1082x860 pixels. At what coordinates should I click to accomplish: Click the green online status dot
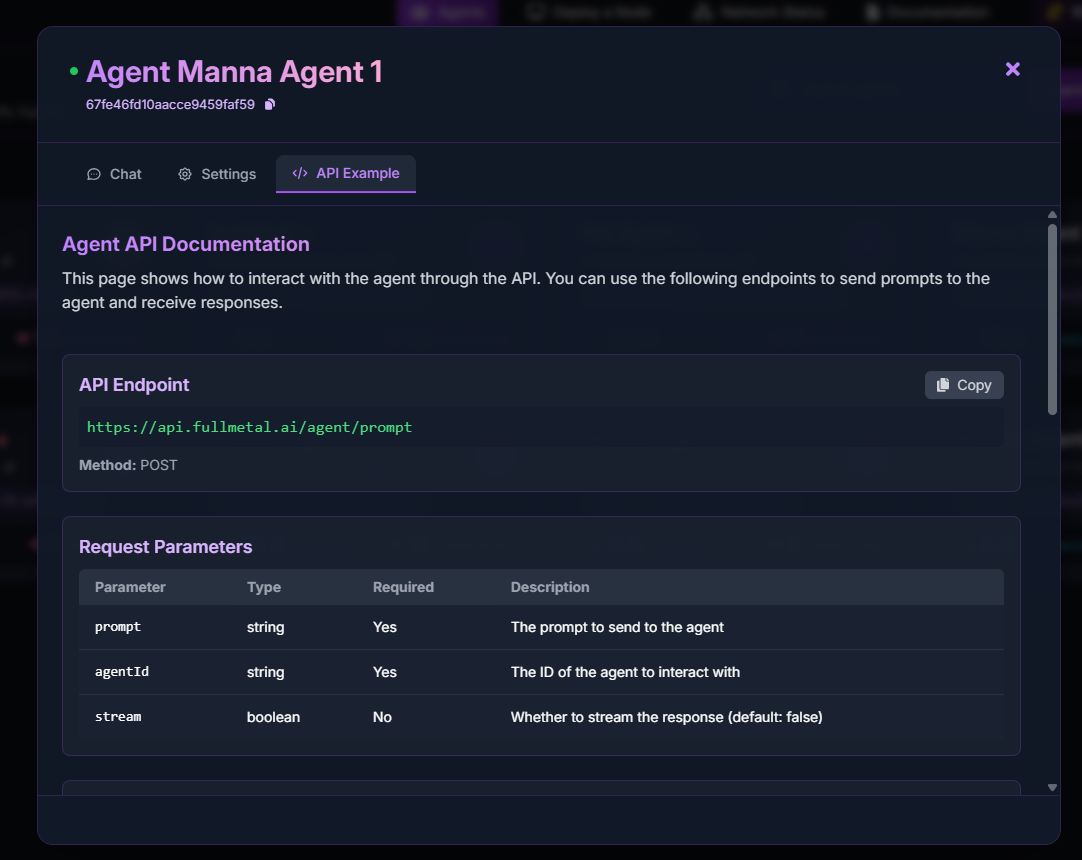73,72
